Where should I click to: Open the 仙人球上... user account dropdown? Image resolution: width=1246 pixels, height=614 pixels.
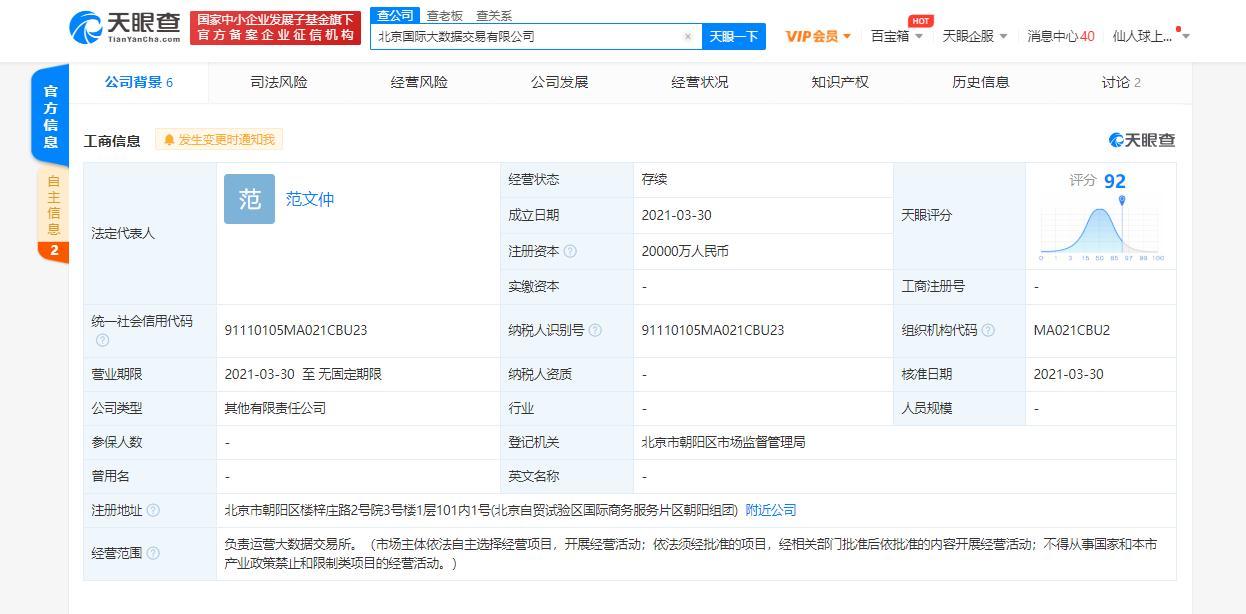click(x=1151, y=36)
